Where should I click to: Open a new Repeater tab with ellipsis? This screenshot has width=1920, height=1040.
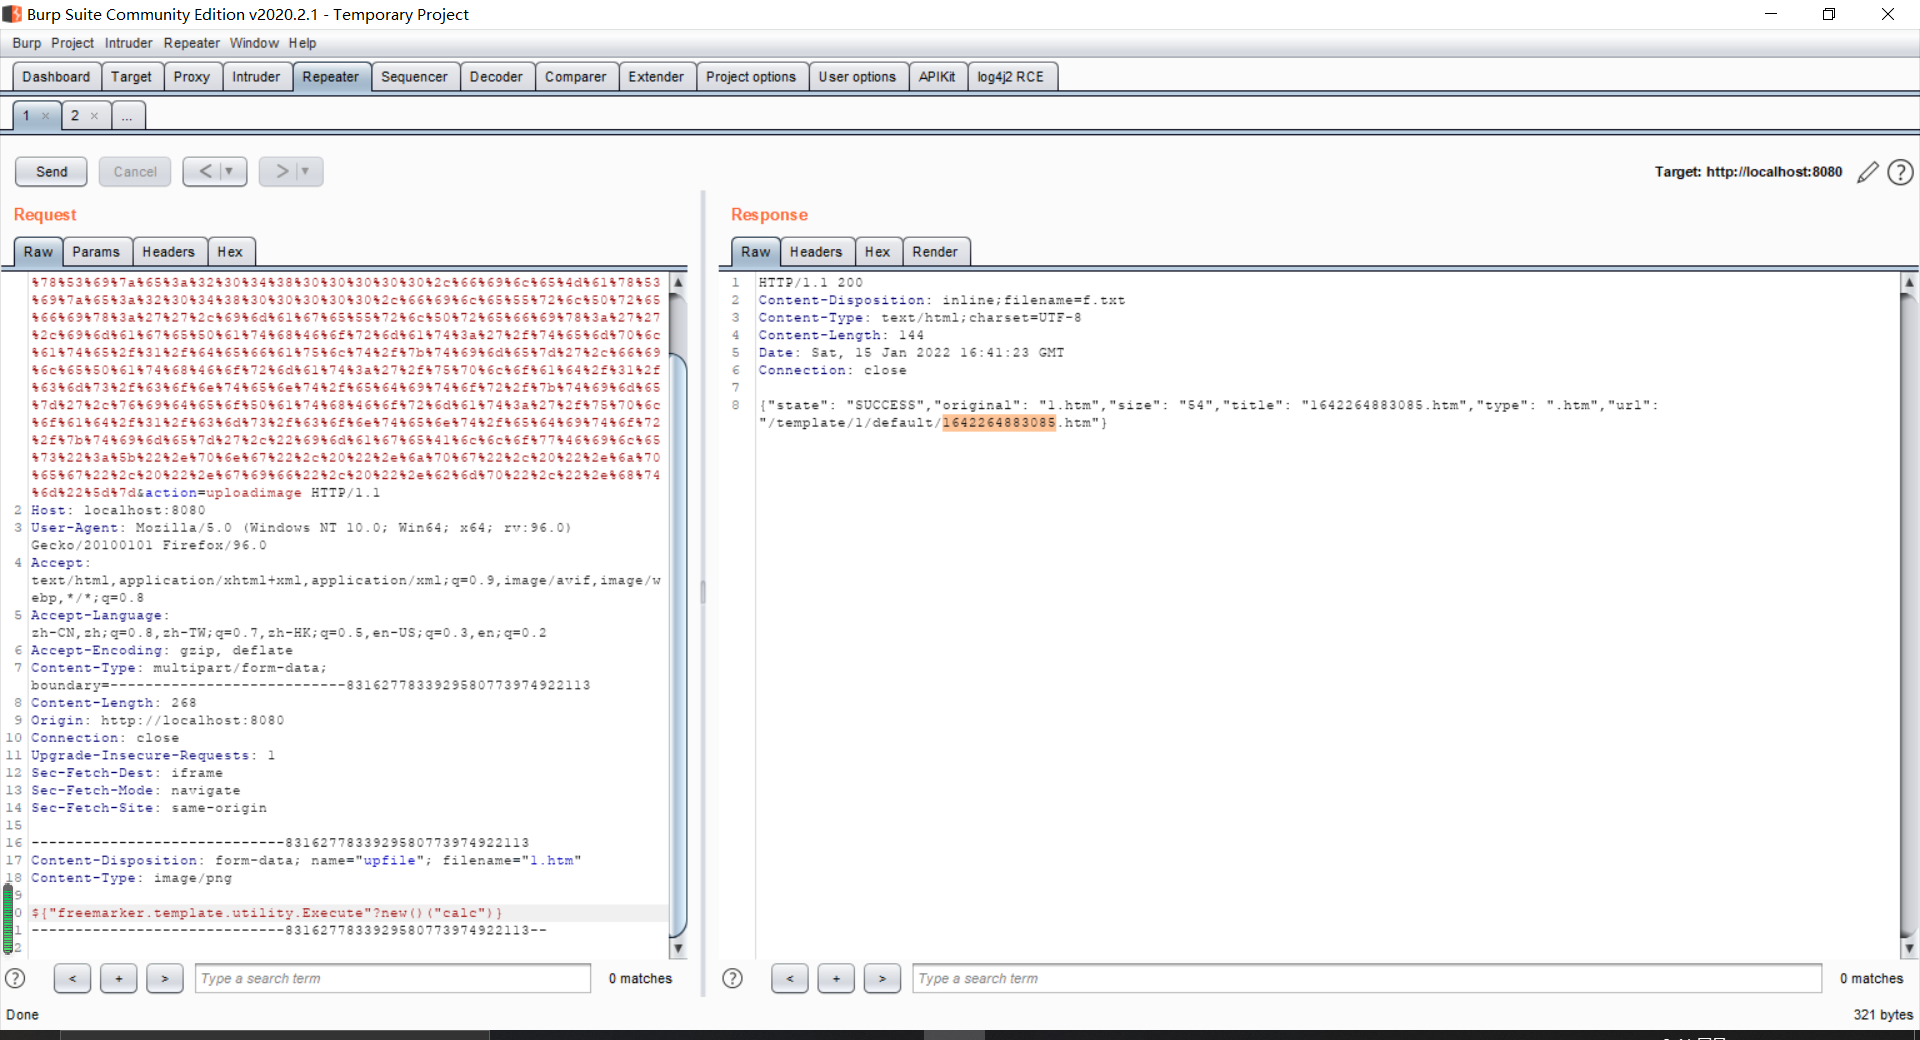tap(127, 116)
